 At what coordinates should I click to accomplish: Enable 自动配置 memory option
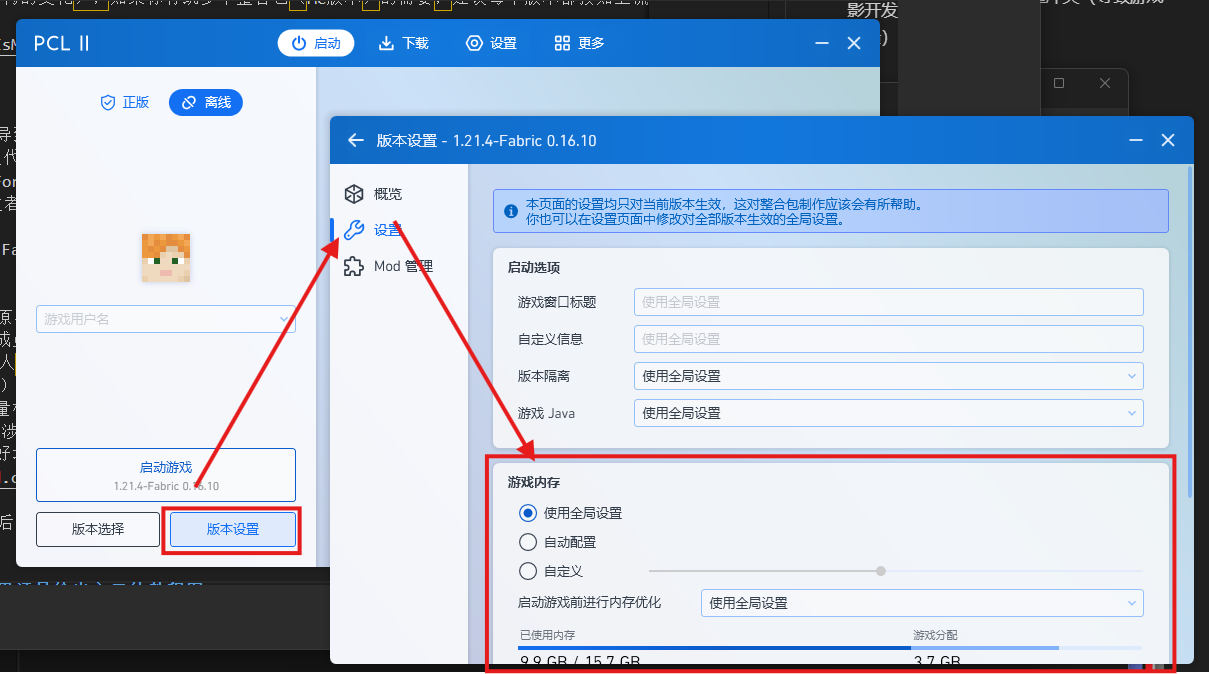tap(527, 542)
